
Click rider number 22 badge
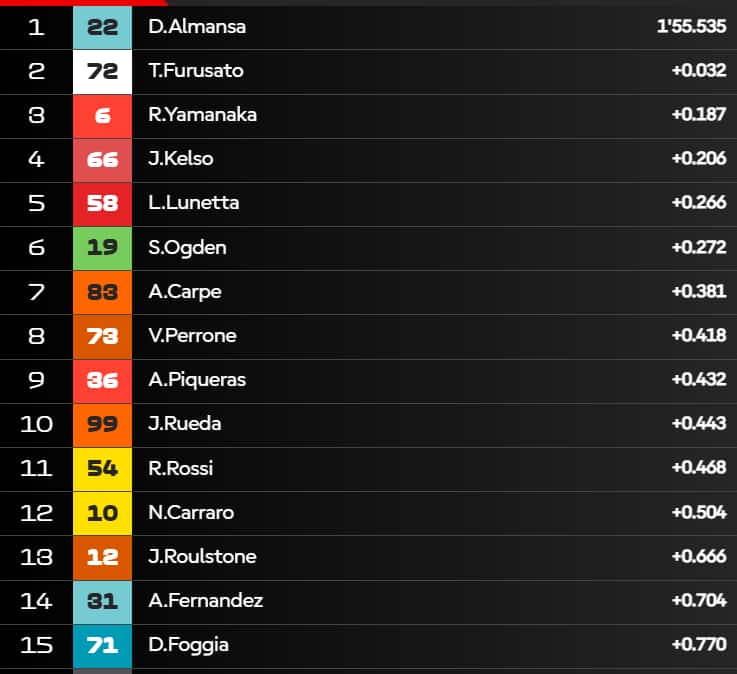[x=102, y=27]
